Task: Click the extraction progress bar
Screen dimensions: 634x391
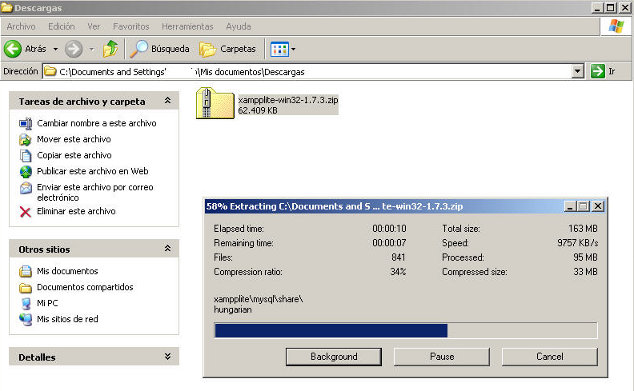Action: point(406,330)
